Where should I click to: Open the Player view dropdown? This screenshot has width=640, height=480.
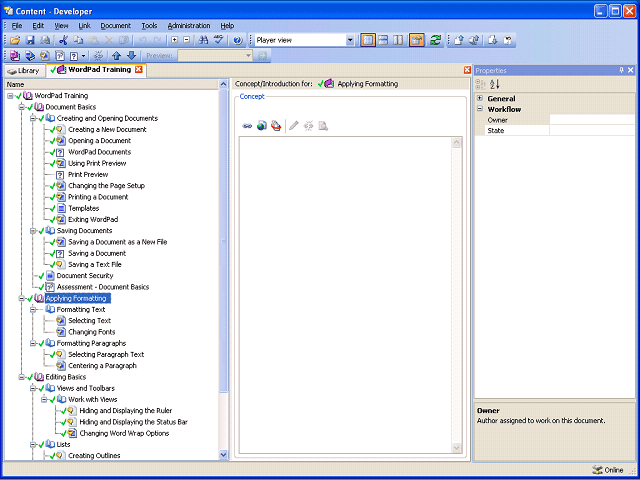(350, 40)
